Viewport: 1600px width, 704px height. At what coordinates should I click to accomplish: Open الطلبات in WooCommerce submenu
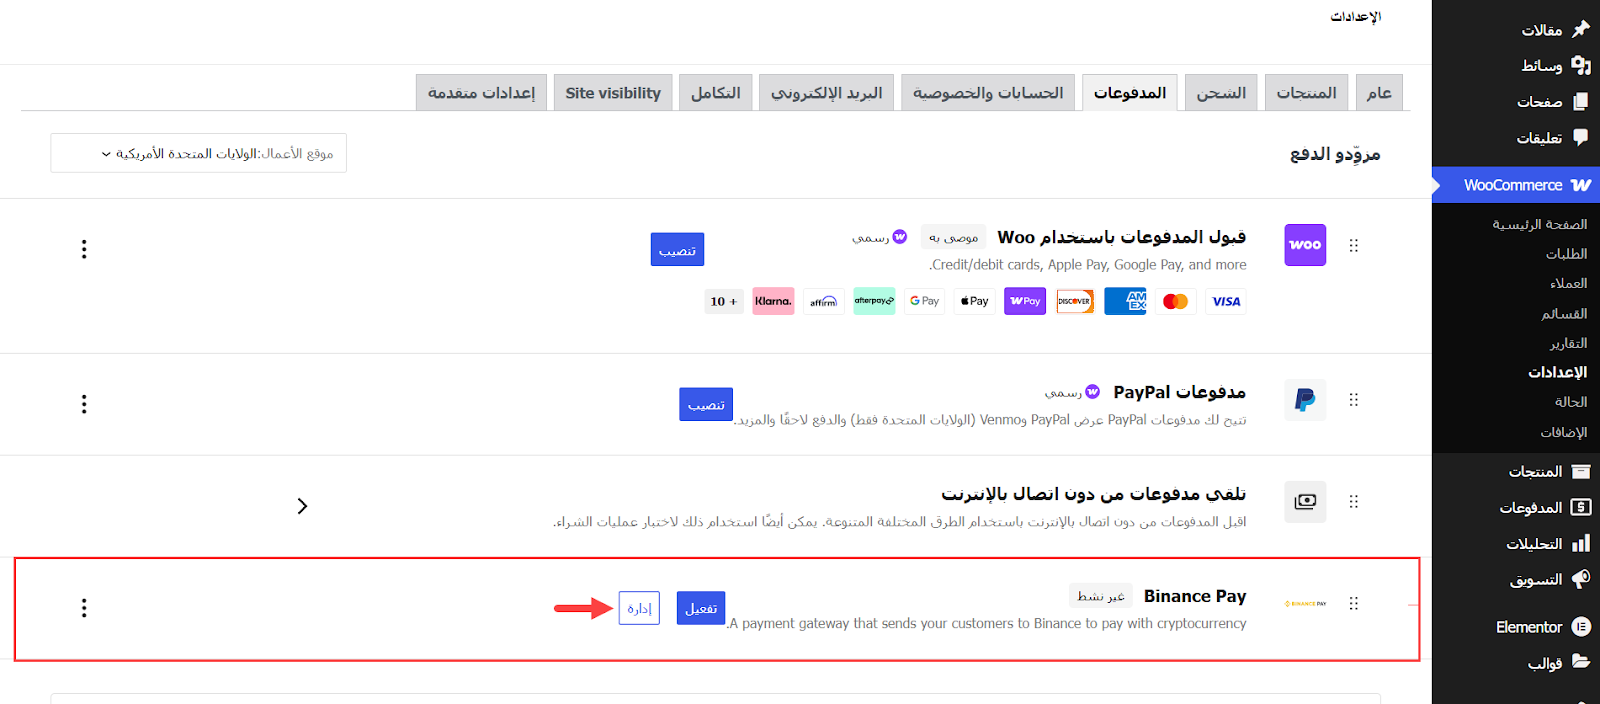point(1566,254)
